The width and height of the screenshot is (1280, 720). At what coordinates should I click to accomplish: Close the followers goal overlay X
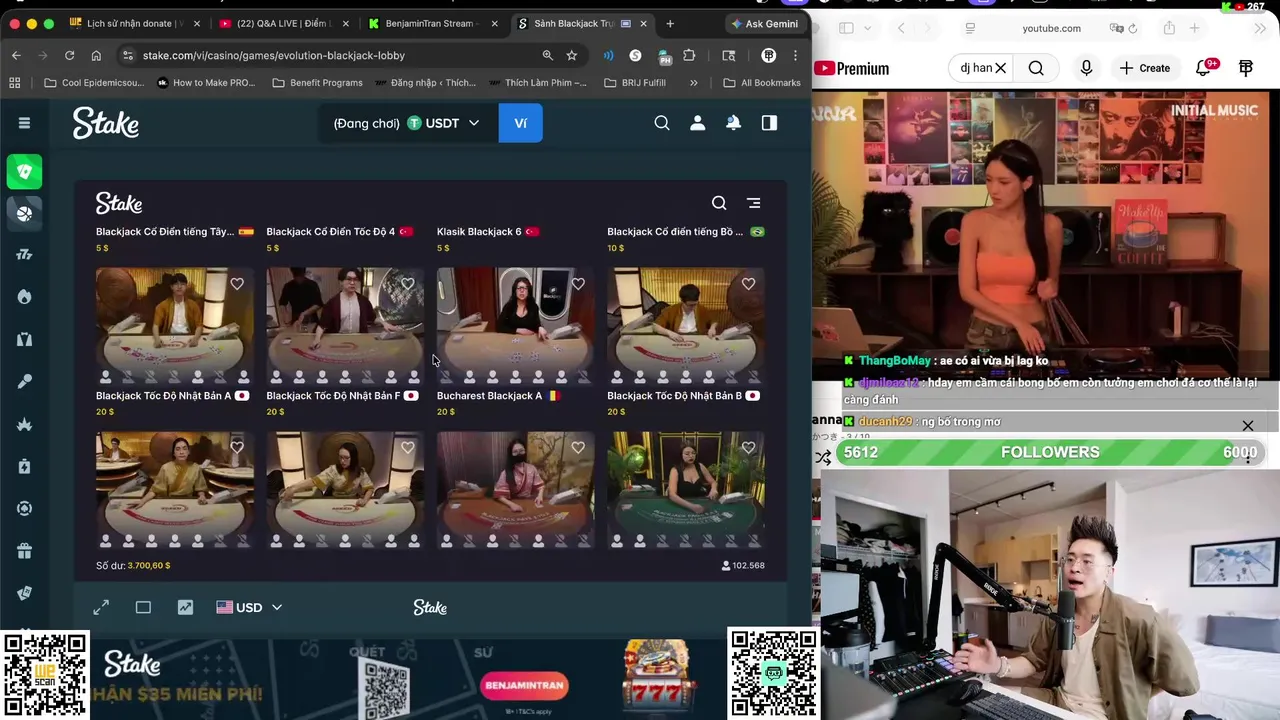coord(1248,426)
